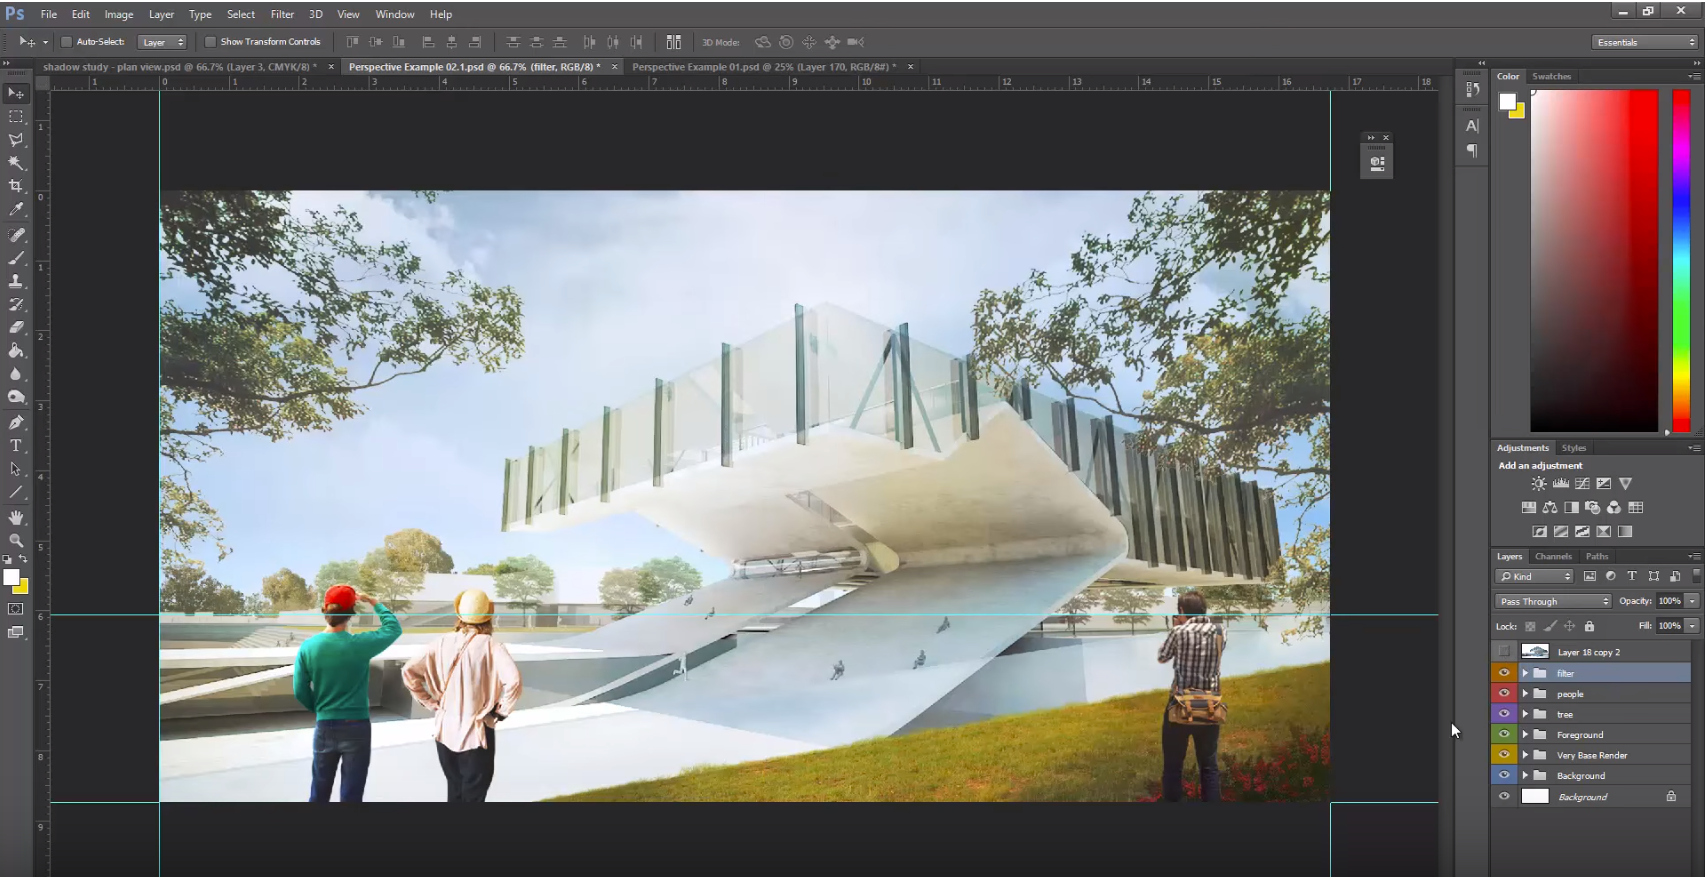Enable the Auto-Select checkbox
Viewport: 1705px width, 877px height.
coord(67,42)
